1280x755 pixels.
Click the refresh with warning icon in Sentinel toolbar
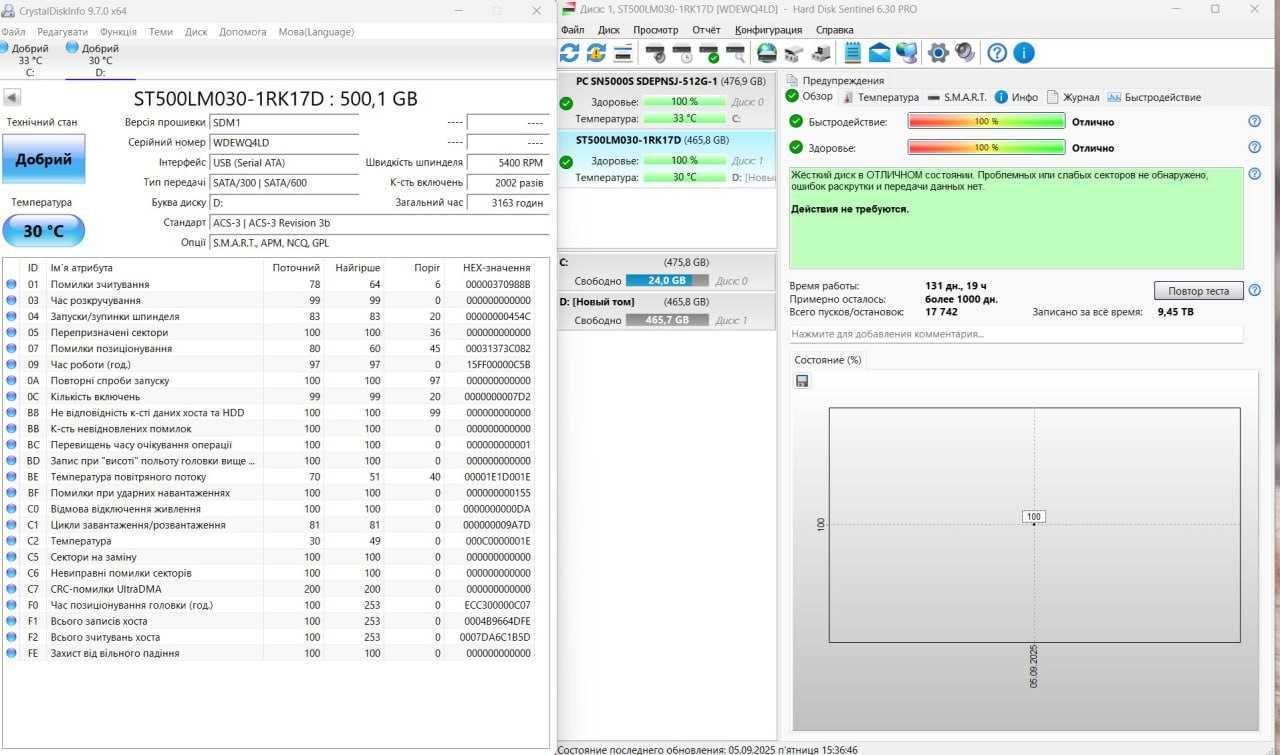596,53
